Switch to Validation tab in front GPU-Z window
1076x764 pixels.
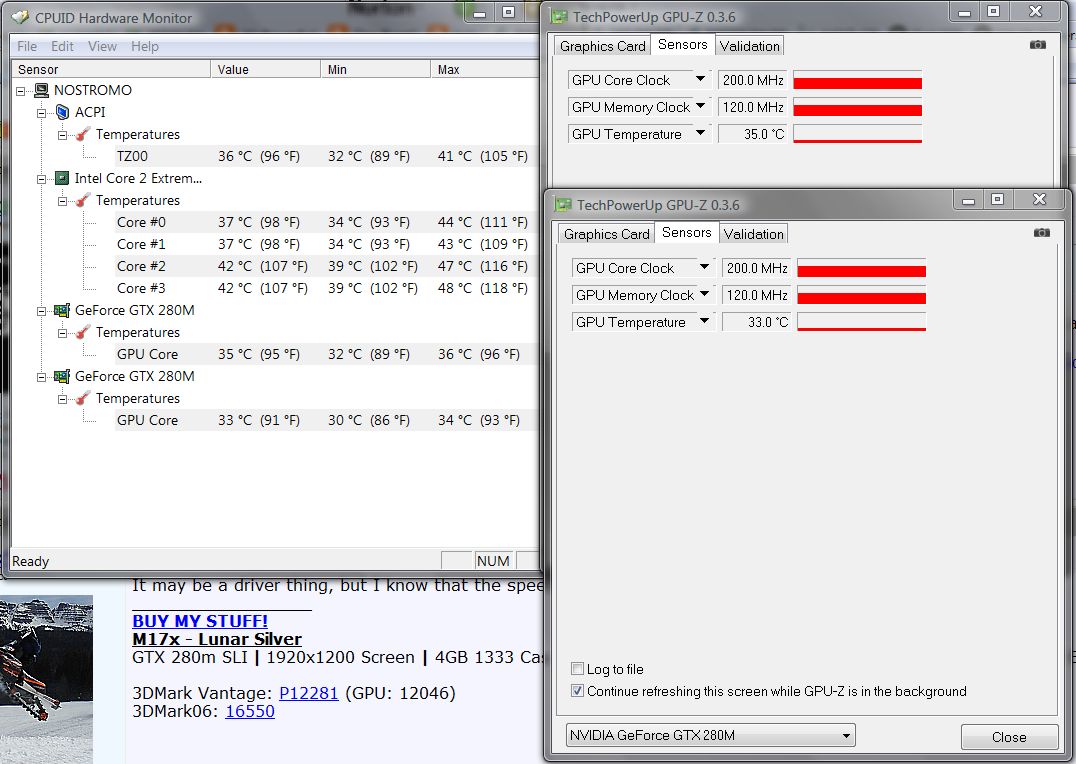coord(753,234)
